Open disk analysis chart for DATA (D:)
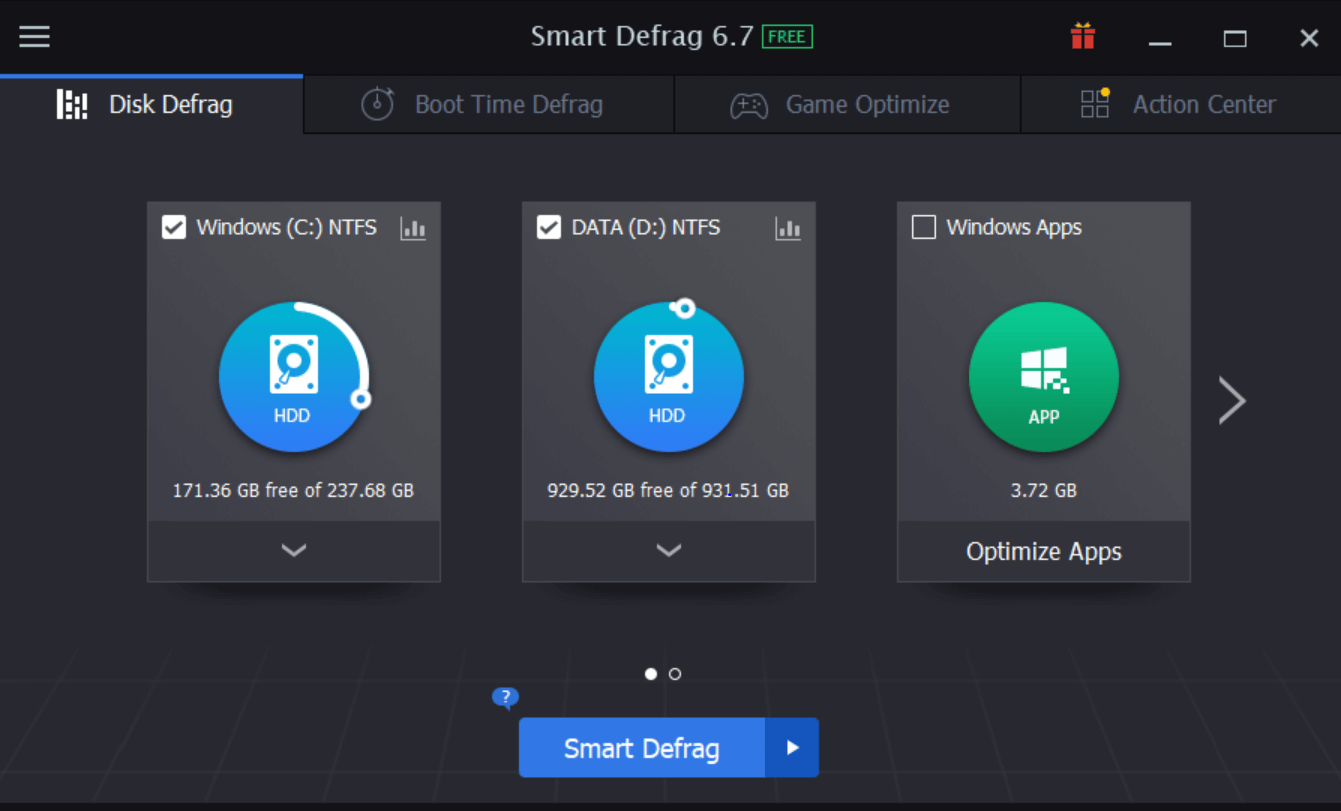The width and height of the screenshot is (1341, 811). pyautogui.click(x=788, y=228)
